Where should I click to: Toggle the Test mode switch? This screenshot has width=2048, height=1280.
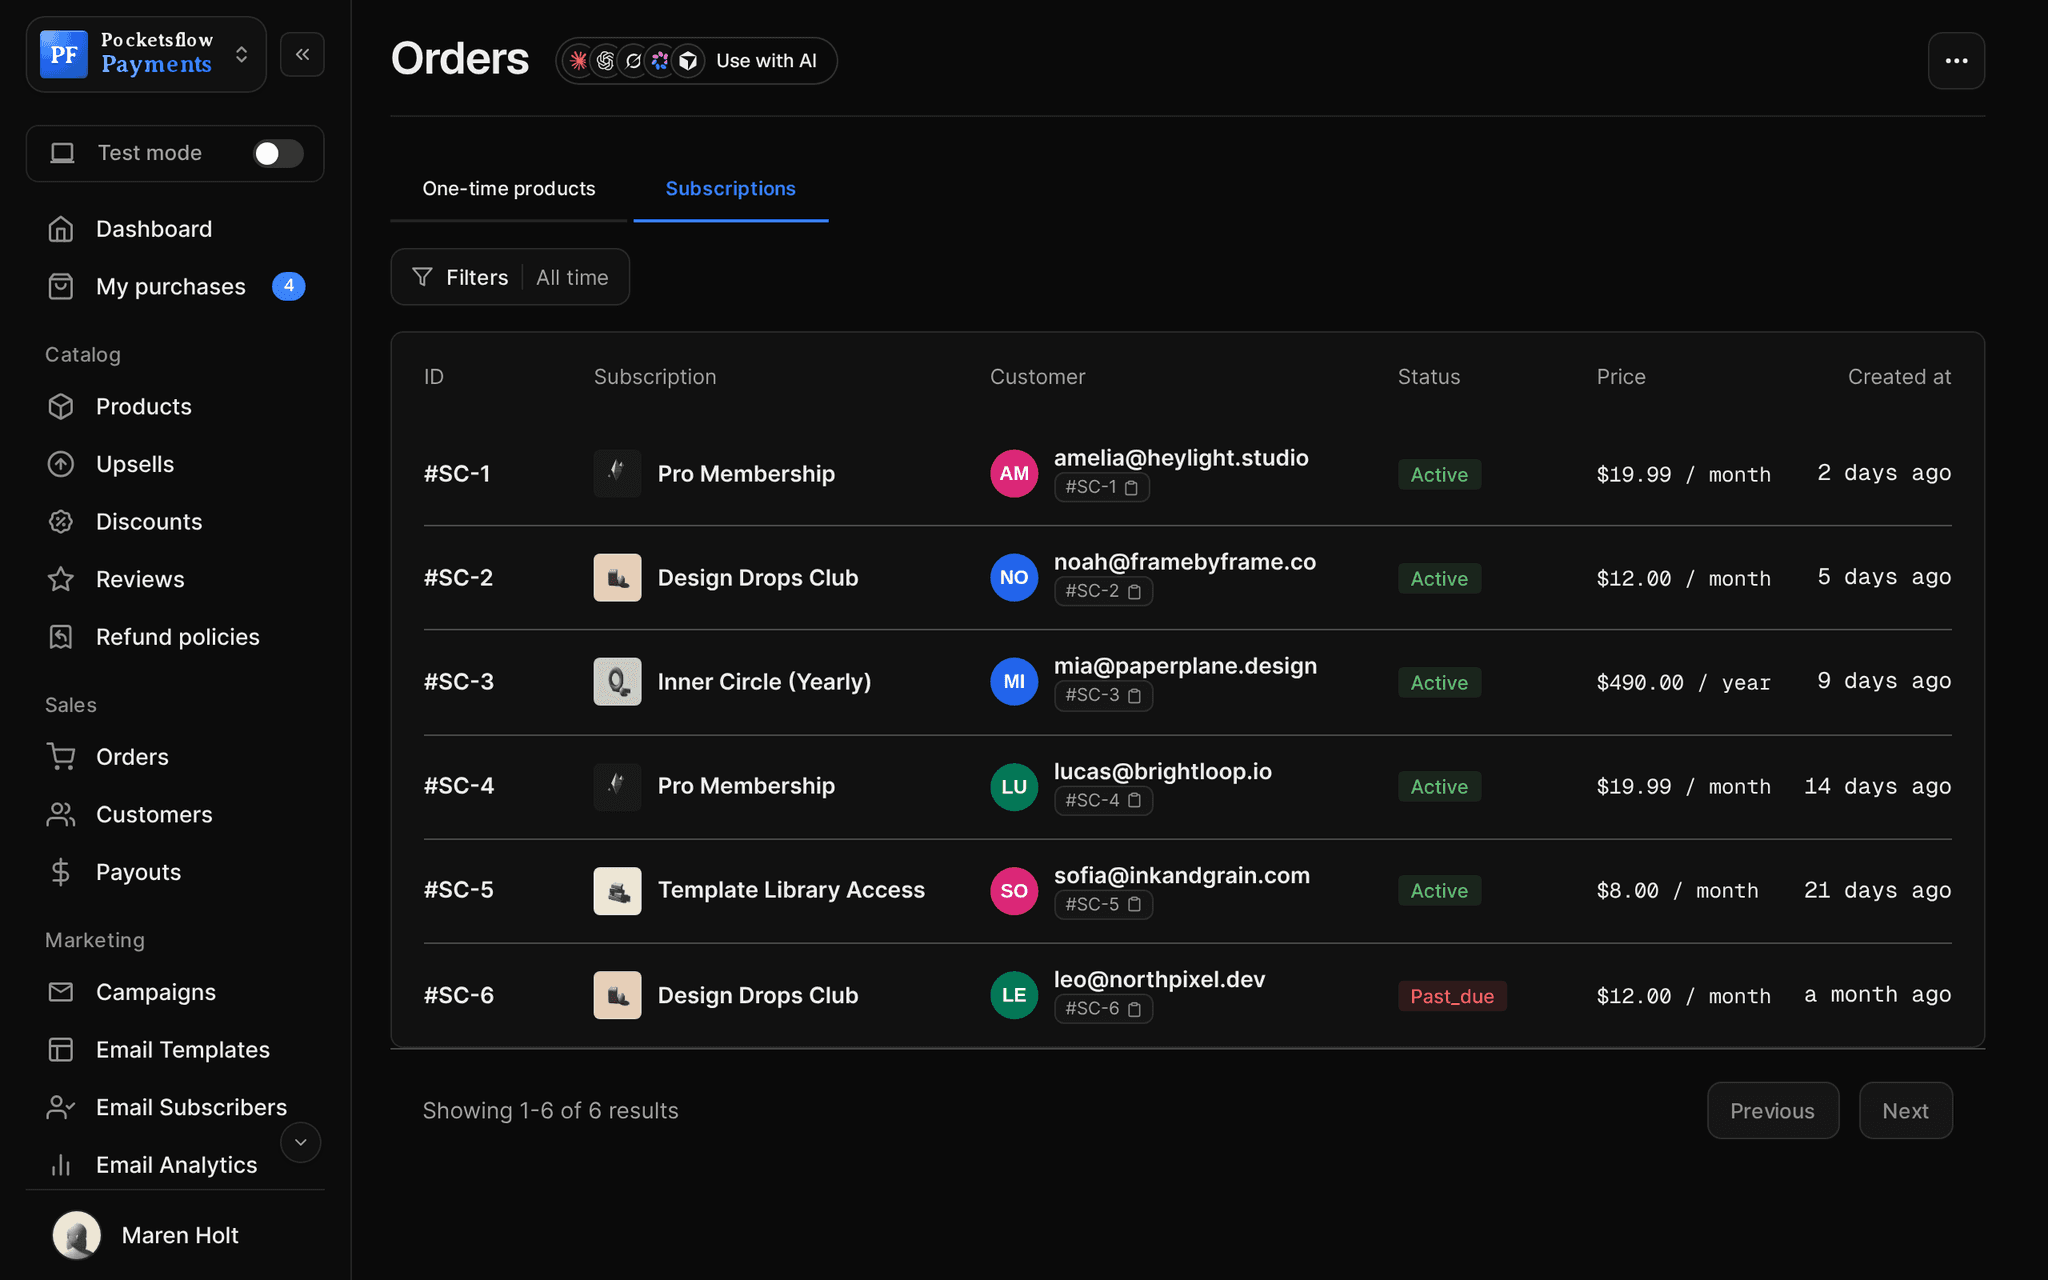click(x=278, y=153)
